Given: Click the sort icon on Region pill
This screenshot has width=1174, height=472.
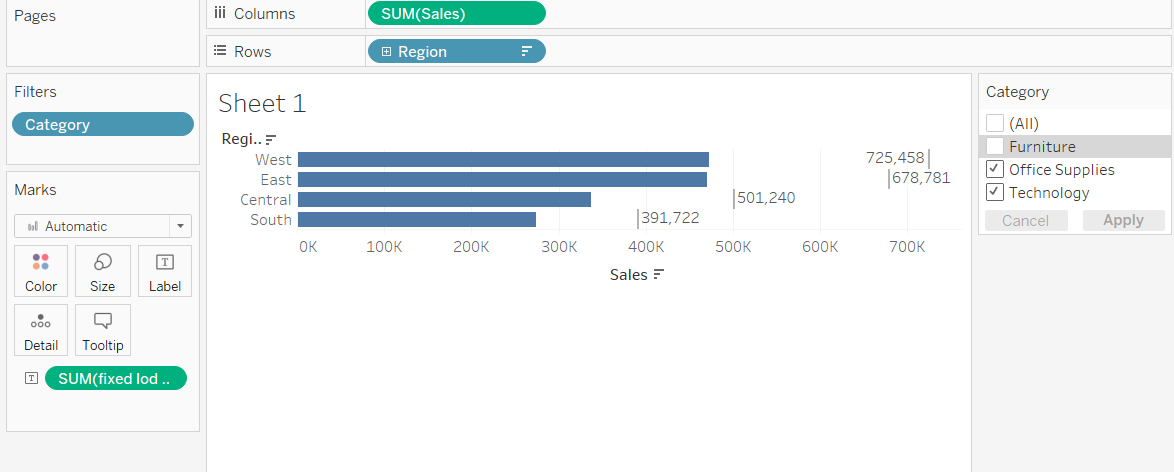Looking at the screenshot, I should [526, 52].
